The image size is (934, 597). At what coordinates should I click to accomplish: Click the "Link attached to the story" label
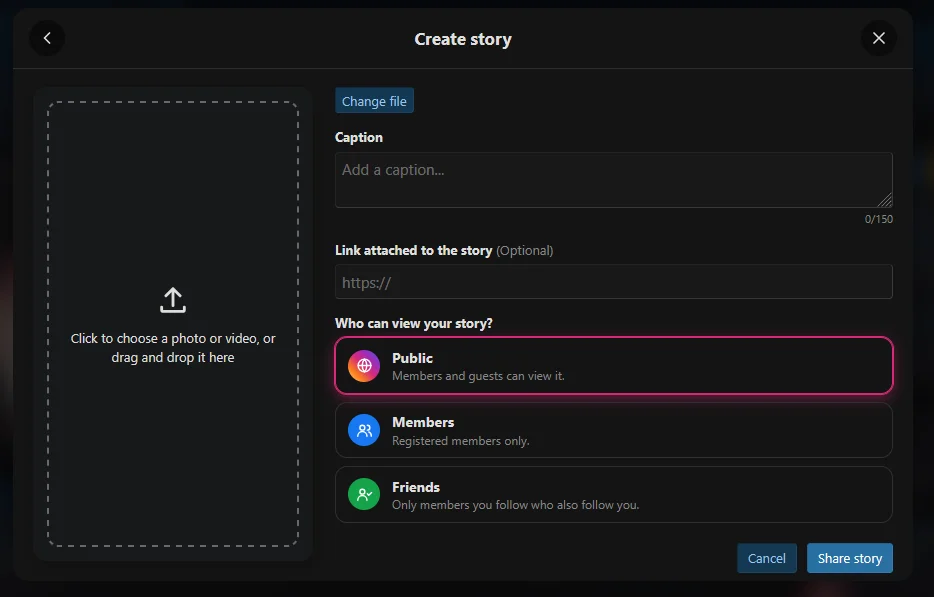pyautogui.click(x=413, y=250)
